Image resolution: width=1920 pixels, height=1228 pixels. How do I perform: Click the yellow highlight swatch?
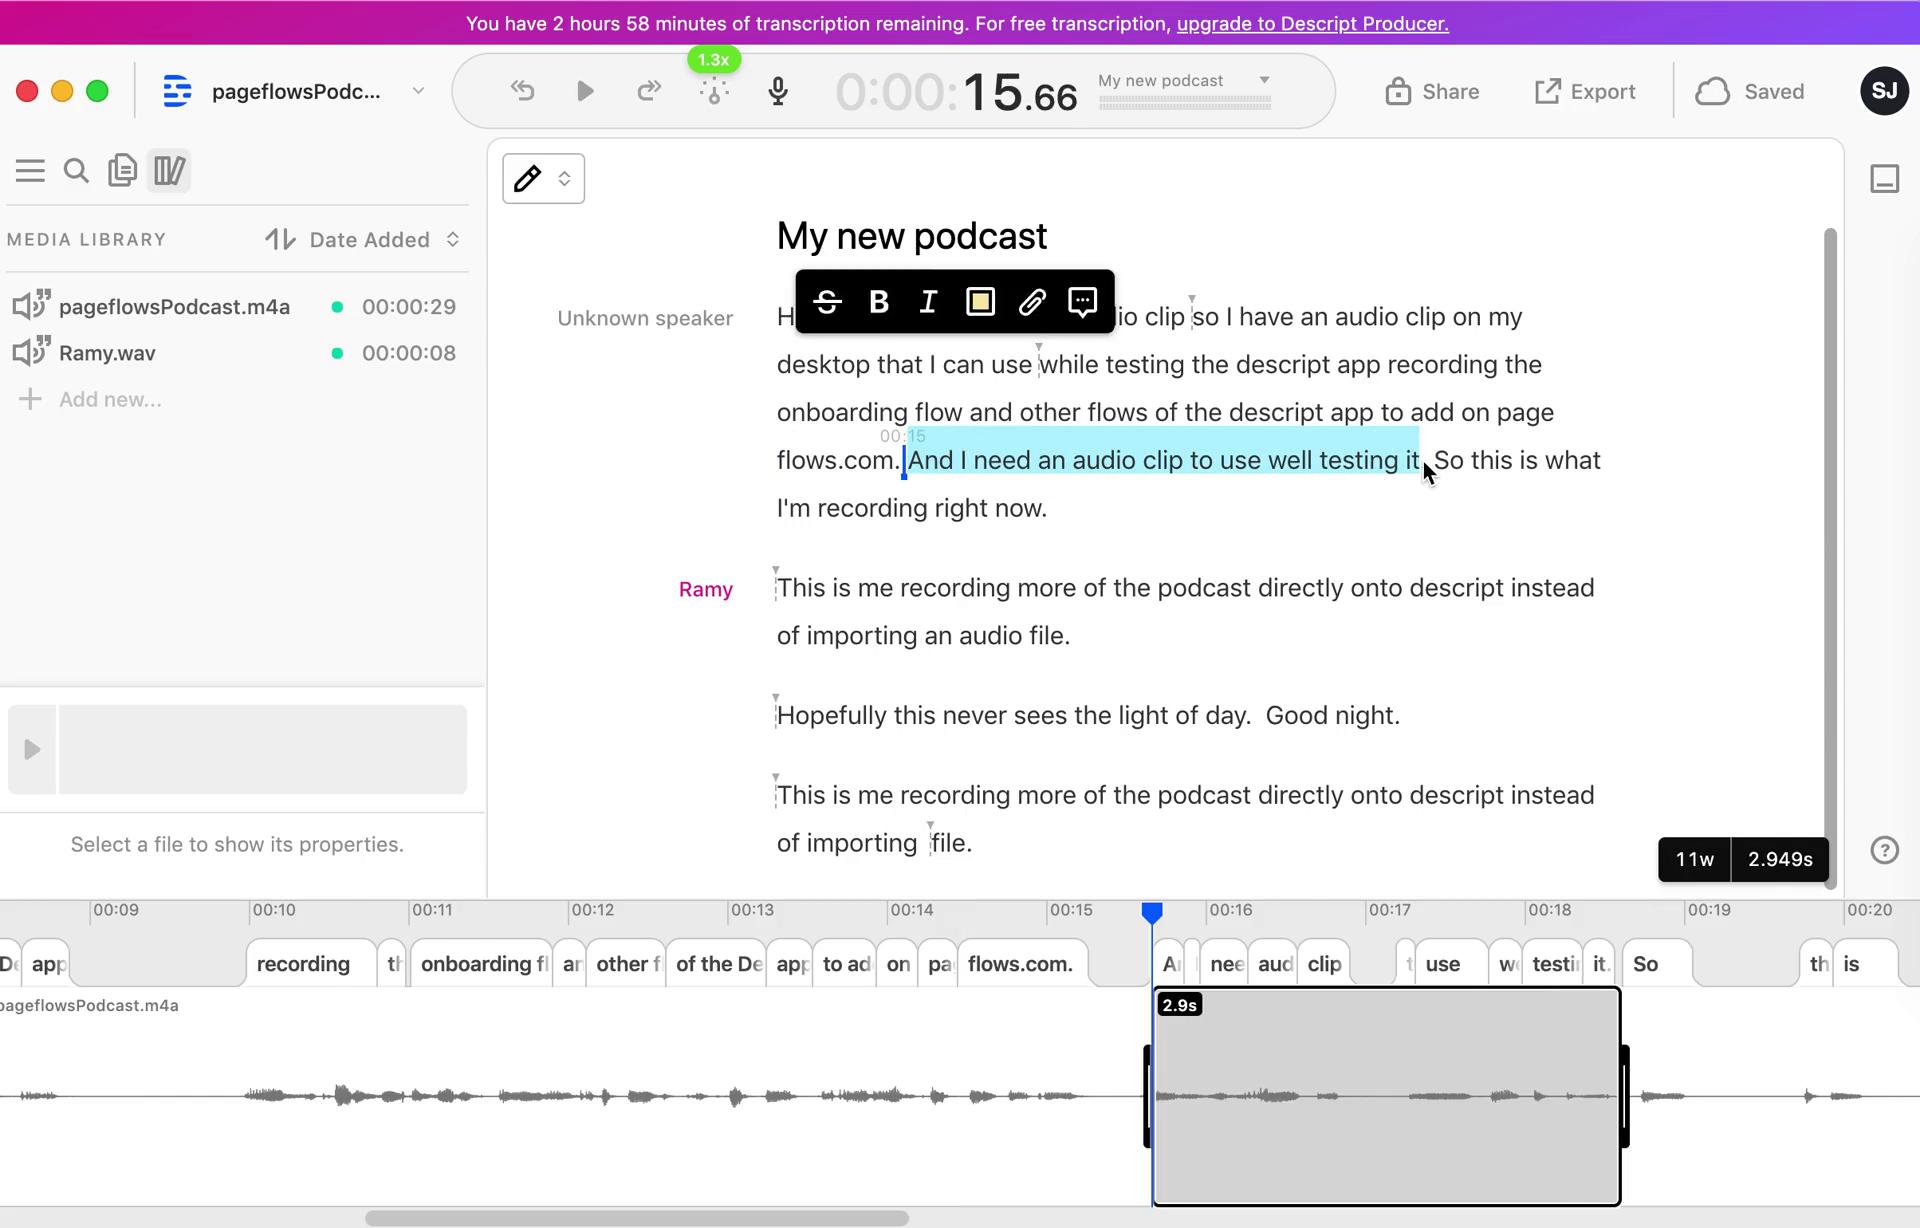click(x=980, y=302)
